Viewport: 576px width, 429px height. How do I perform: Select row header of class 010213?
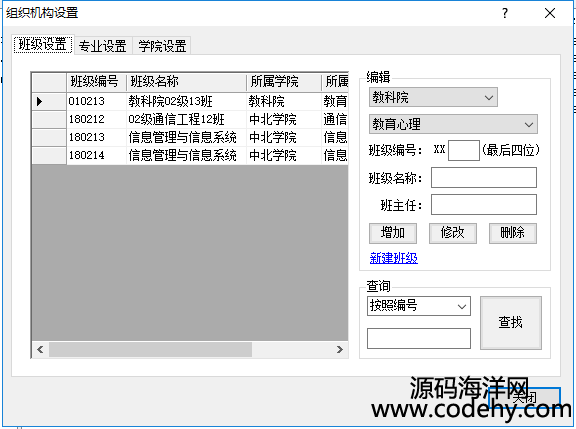click(49, 101)
